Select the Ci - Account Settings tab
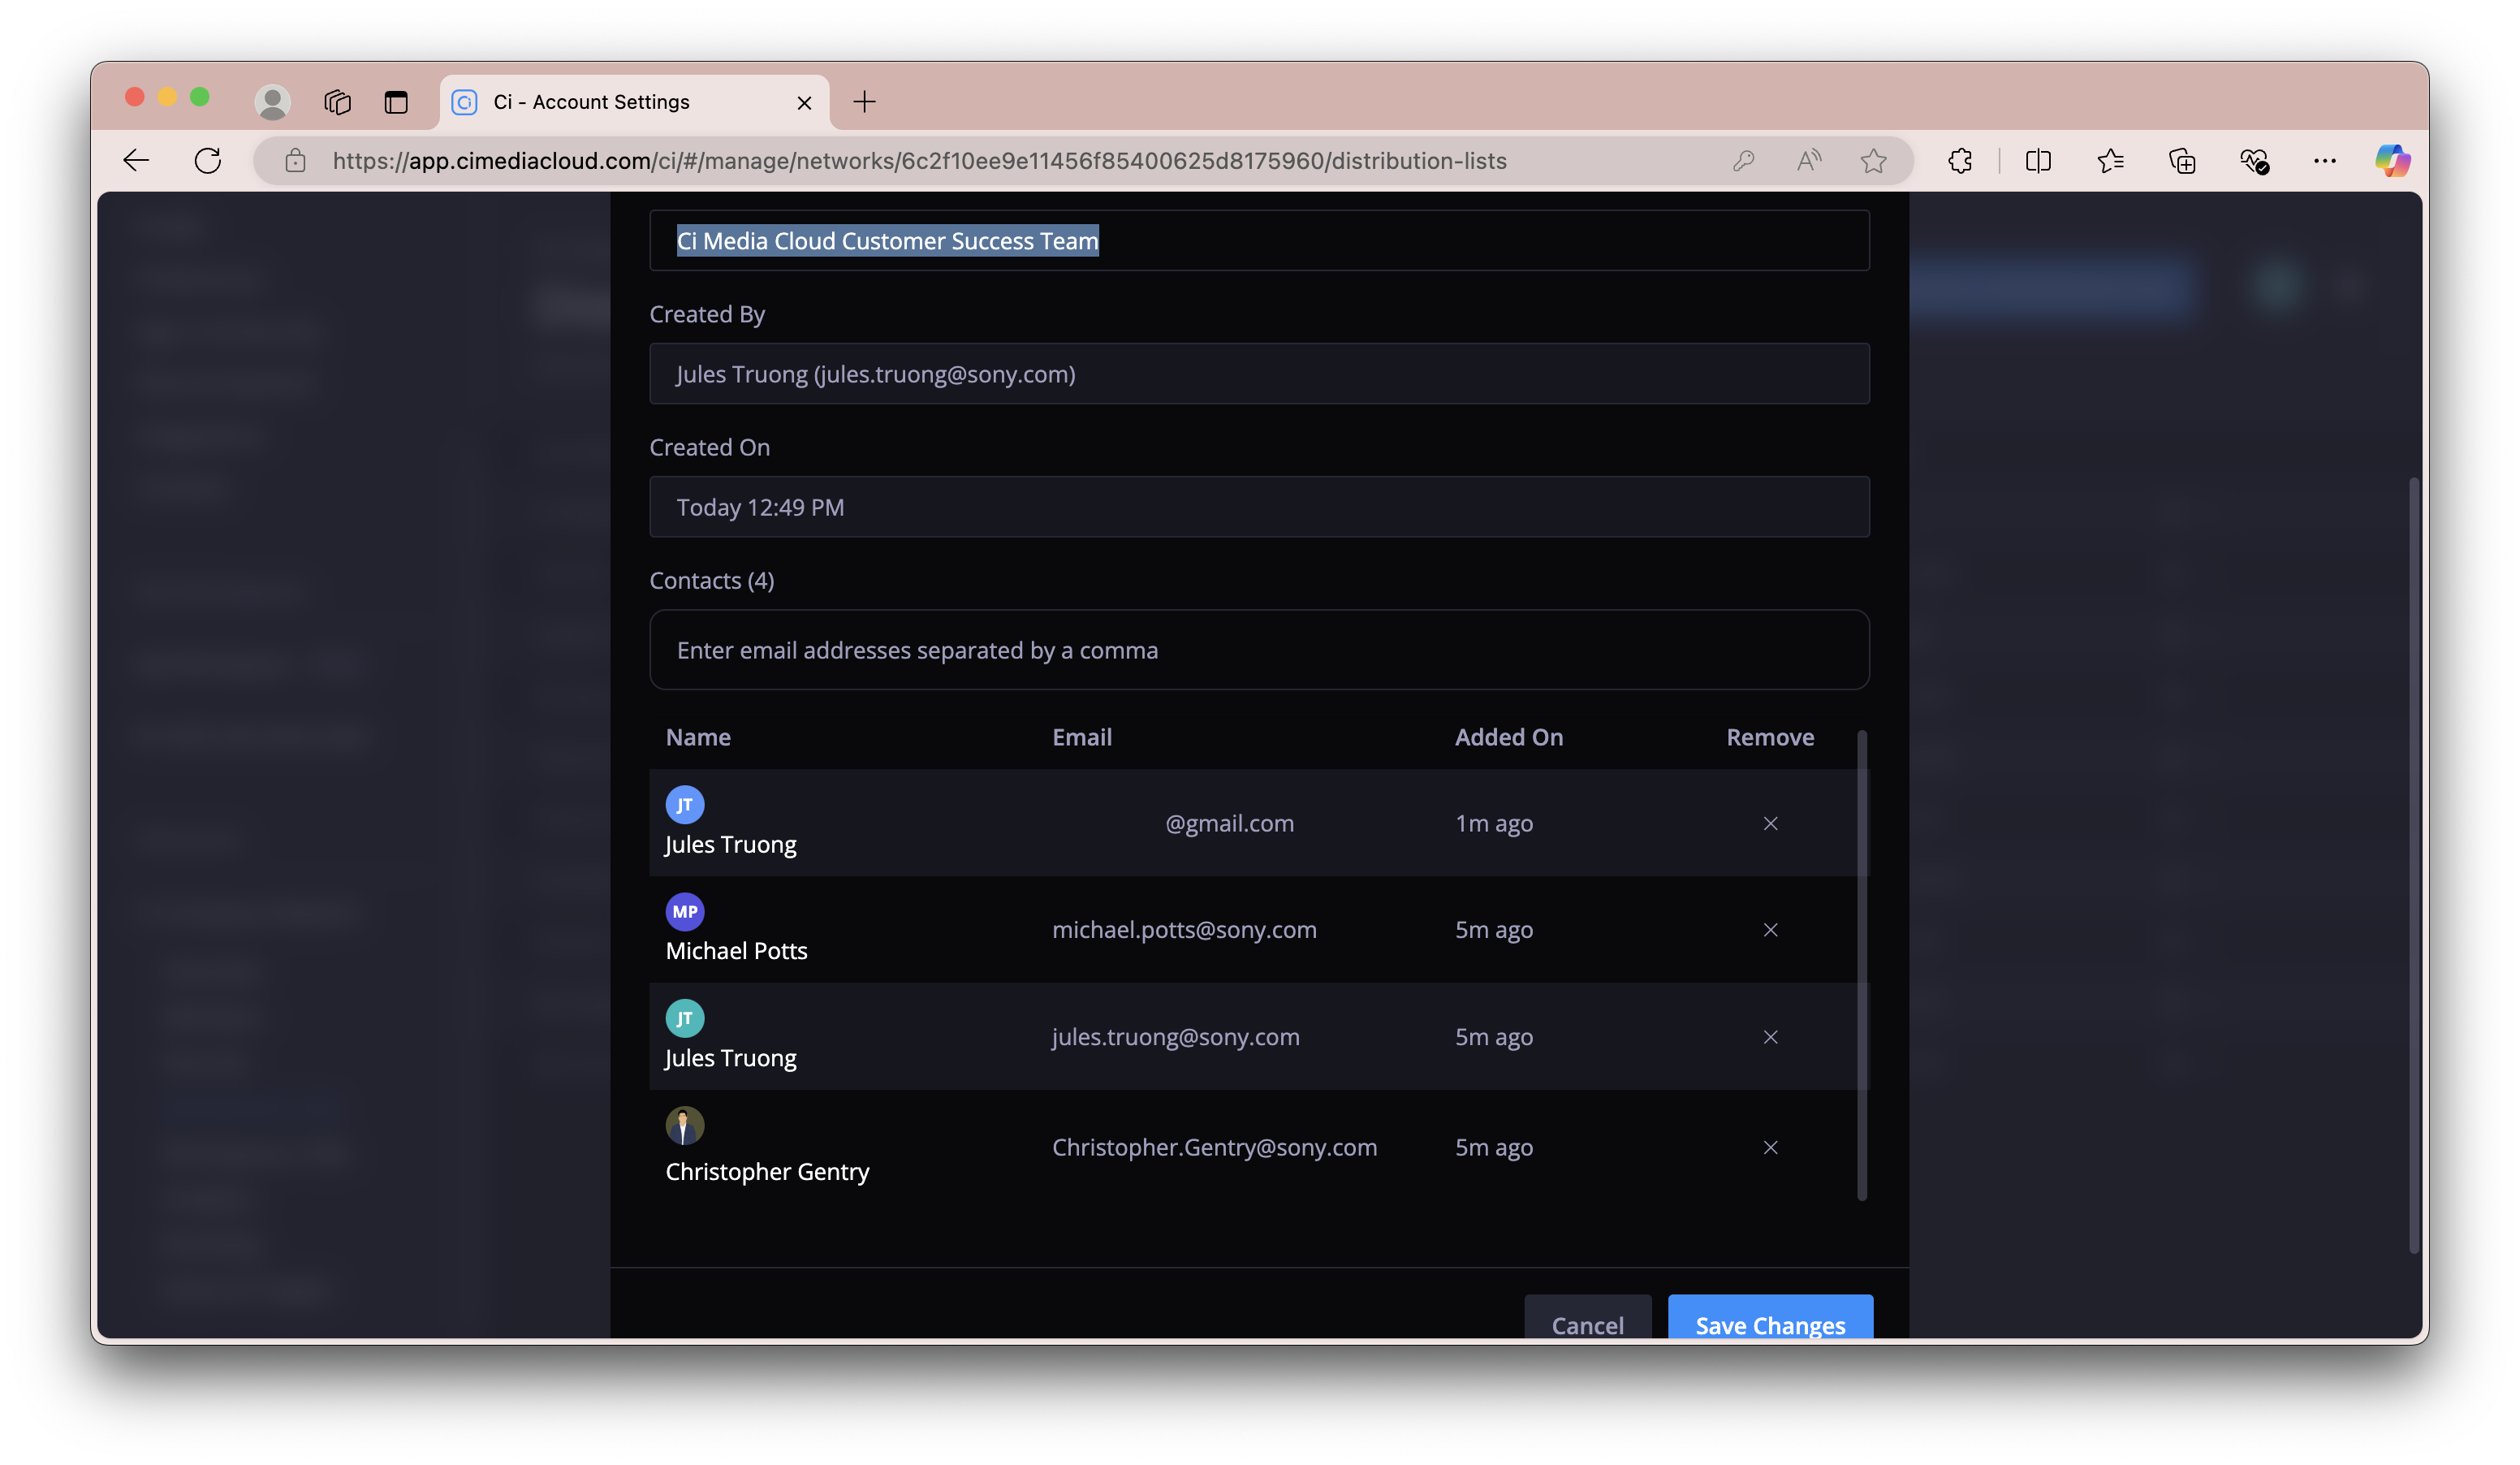This screenshot has height=1465, width=2520. click(634, 102)
